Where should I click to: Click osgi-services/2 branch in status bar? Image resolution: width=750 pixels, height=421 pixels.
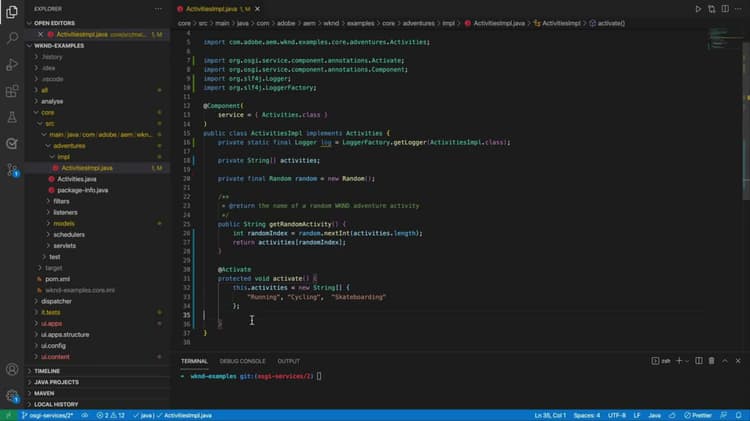point(47,415)
